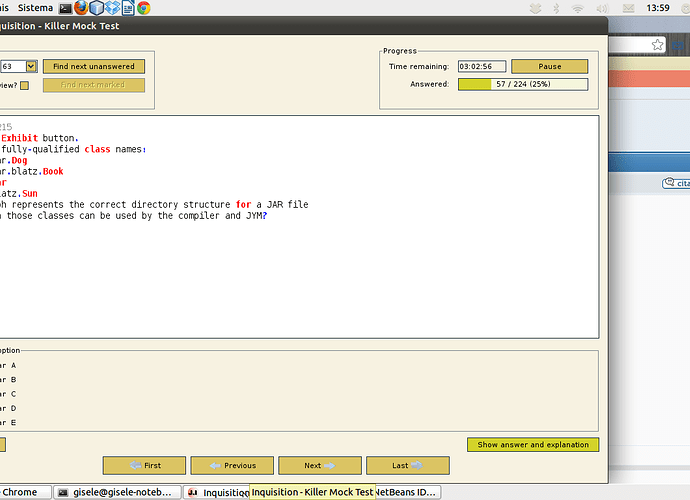Screen dimensions: 690x500
Task: Open the Dropbox icon in the panel
Action: (112, 7)
